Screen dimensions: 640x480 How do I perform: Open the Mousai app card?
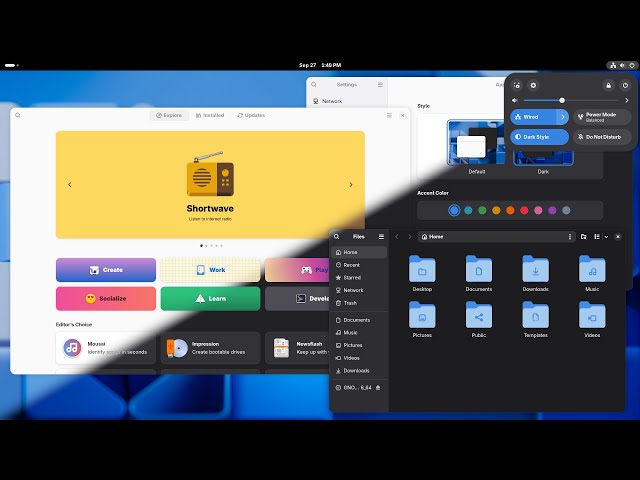tap(106, 348)
